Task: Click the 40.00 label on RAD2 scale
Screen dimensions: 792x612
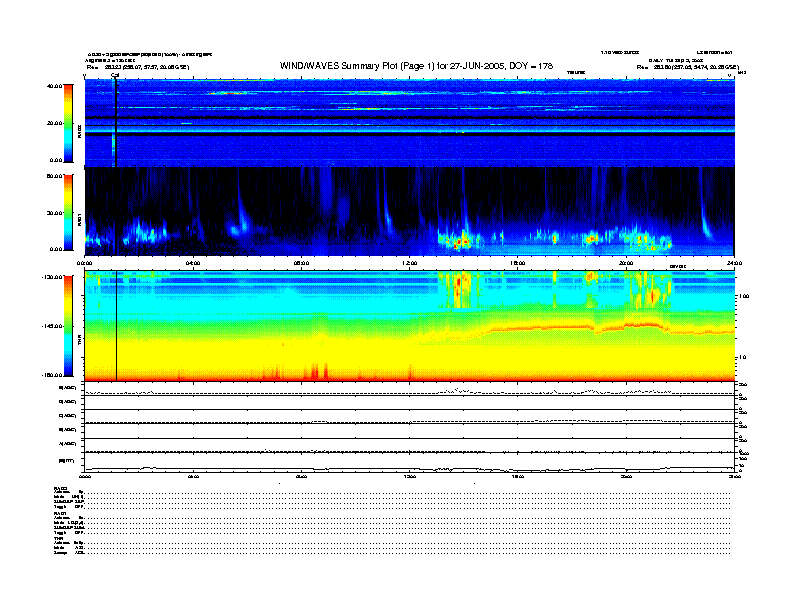Action: point(54,86)
